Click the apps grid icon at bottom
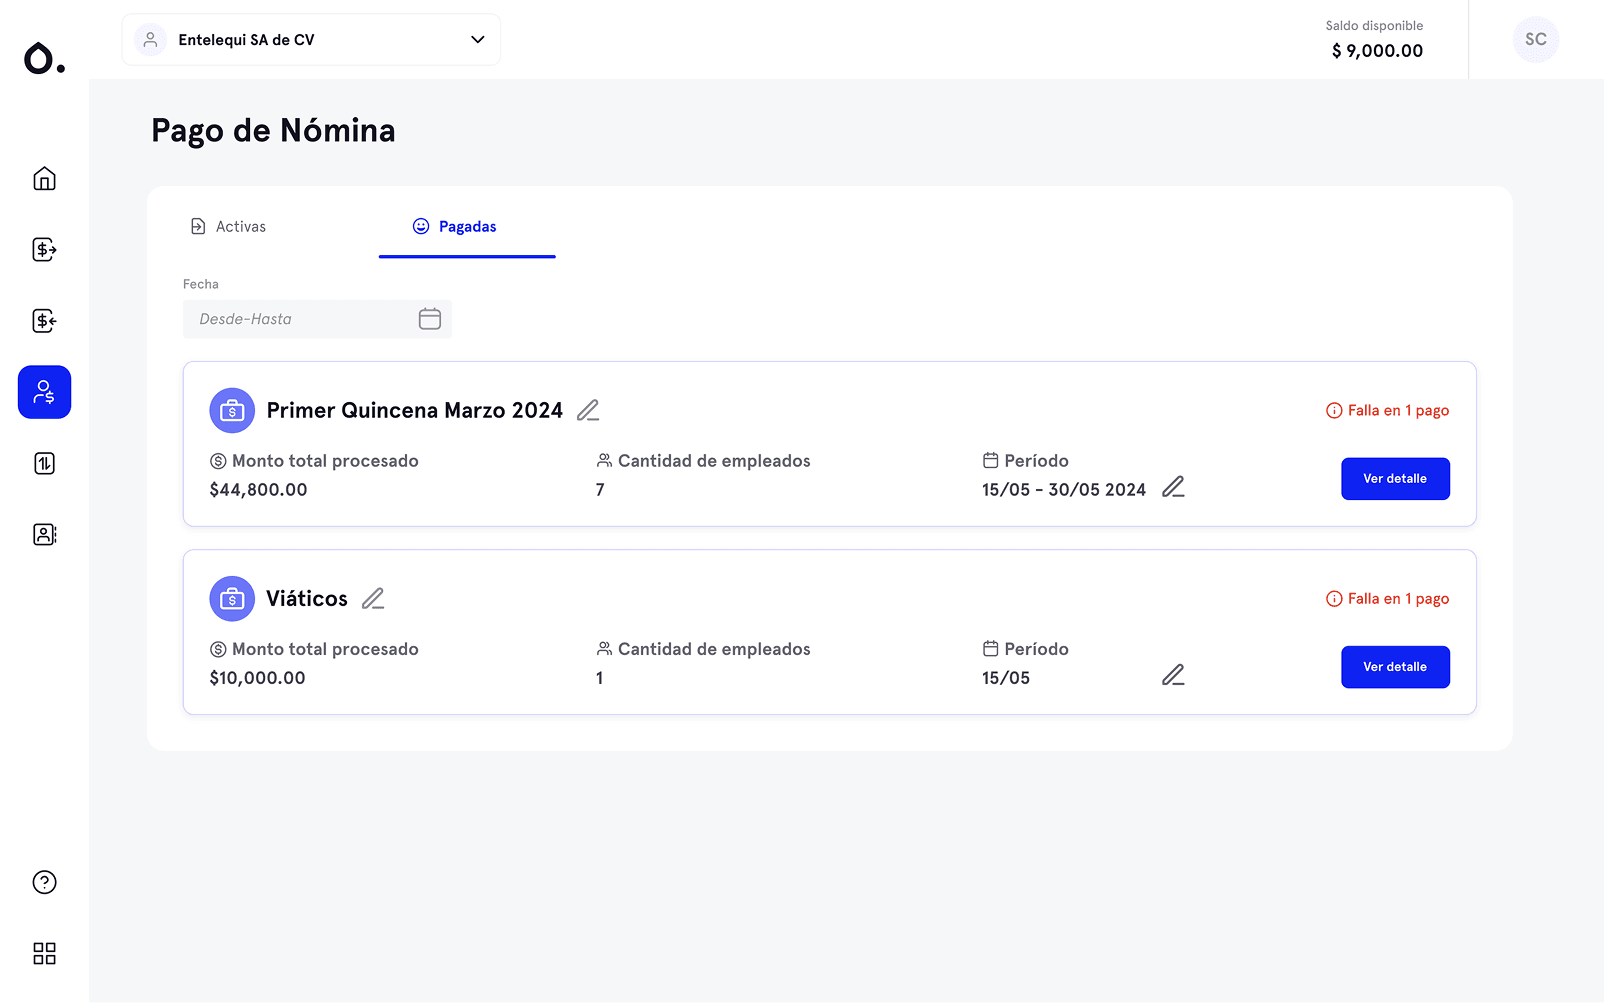This screenshot has height=1003, width=1604. (x=44, y=953)
